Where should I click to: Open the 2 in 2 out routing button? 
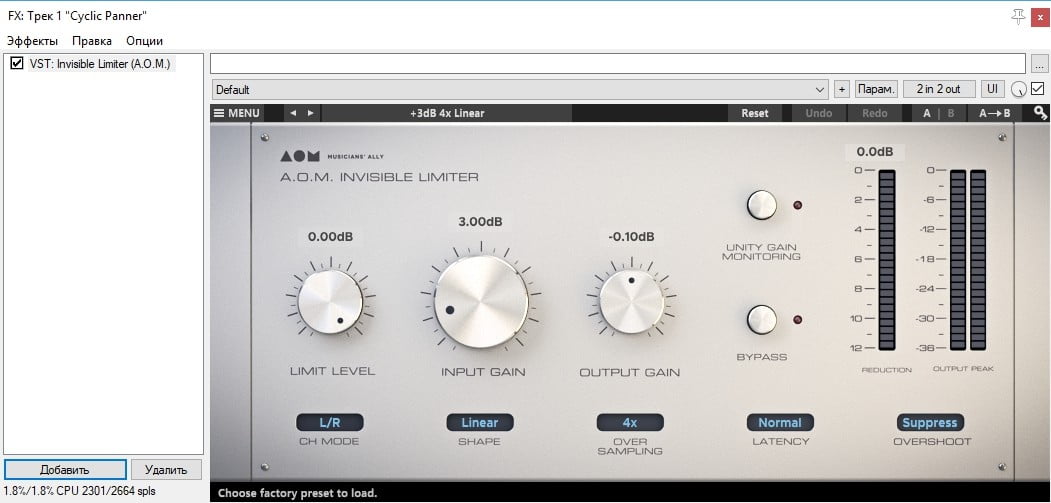point(939,89)
